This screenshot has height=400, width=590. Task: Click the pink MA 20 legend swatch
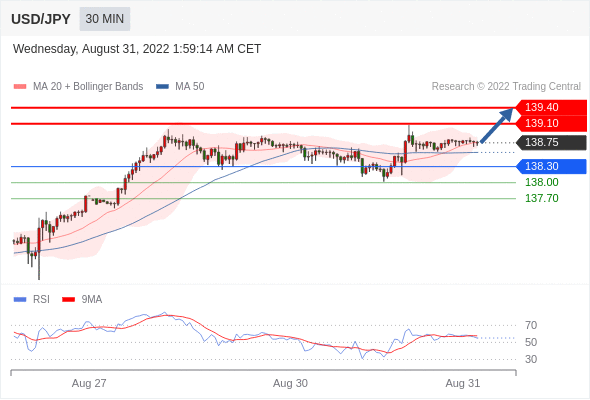click(20, 87)
